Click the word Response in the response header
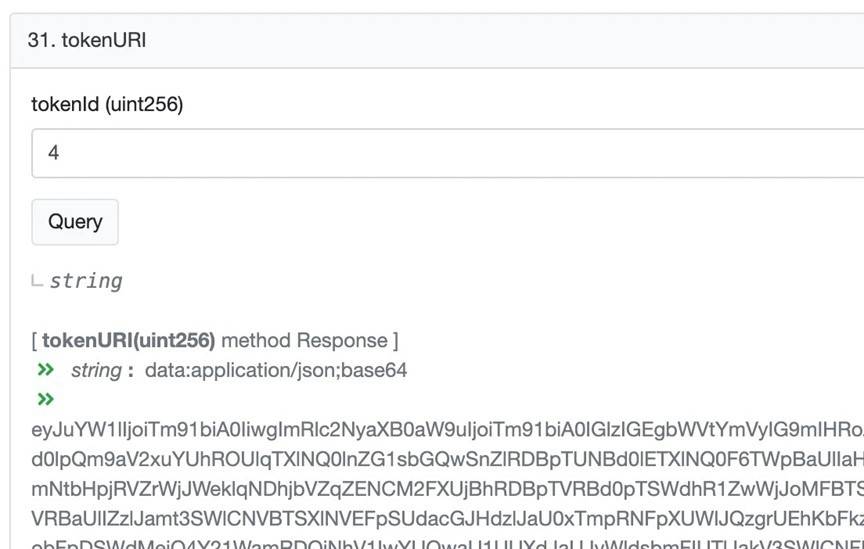The height and width of the screenshot is (549, 864). click(342, 340)
